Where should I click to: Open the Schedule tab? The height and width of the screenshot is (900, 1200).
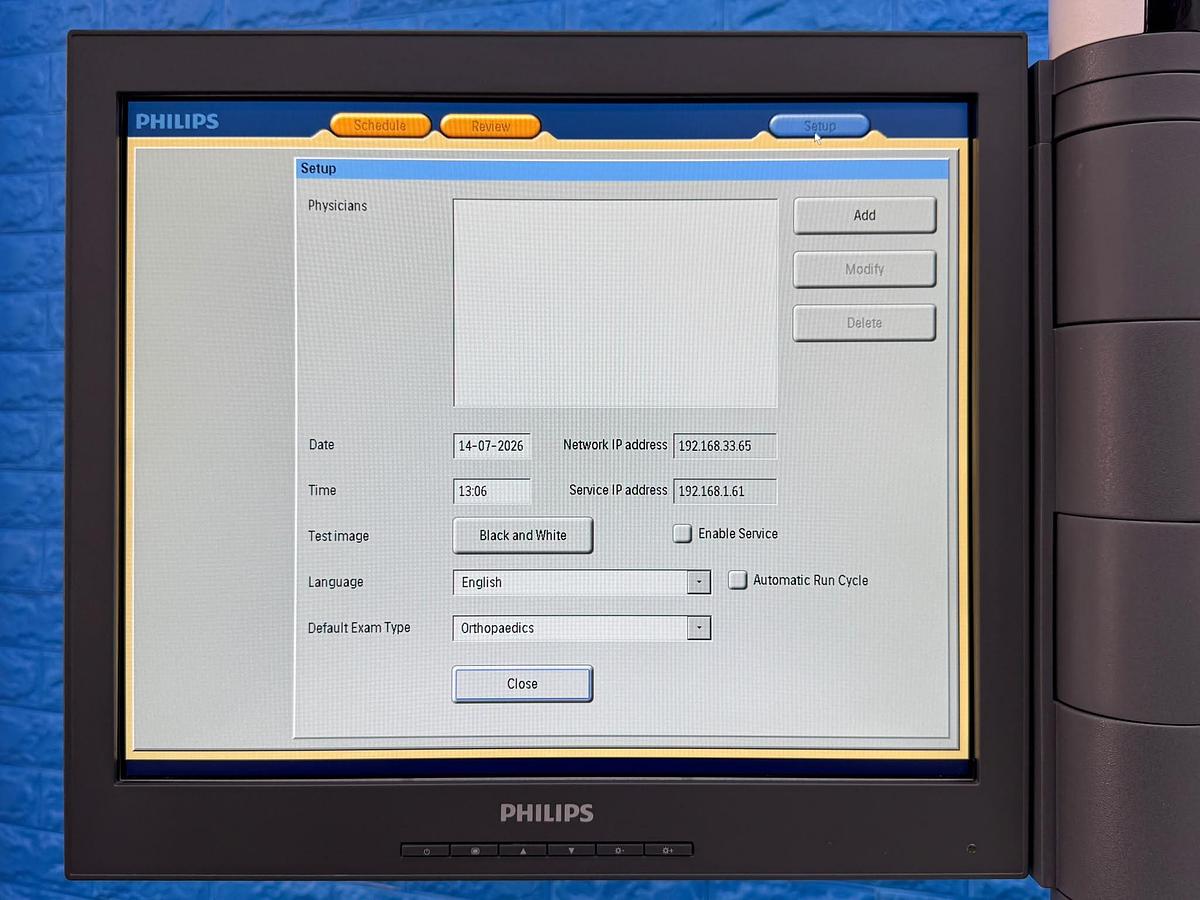380,126
